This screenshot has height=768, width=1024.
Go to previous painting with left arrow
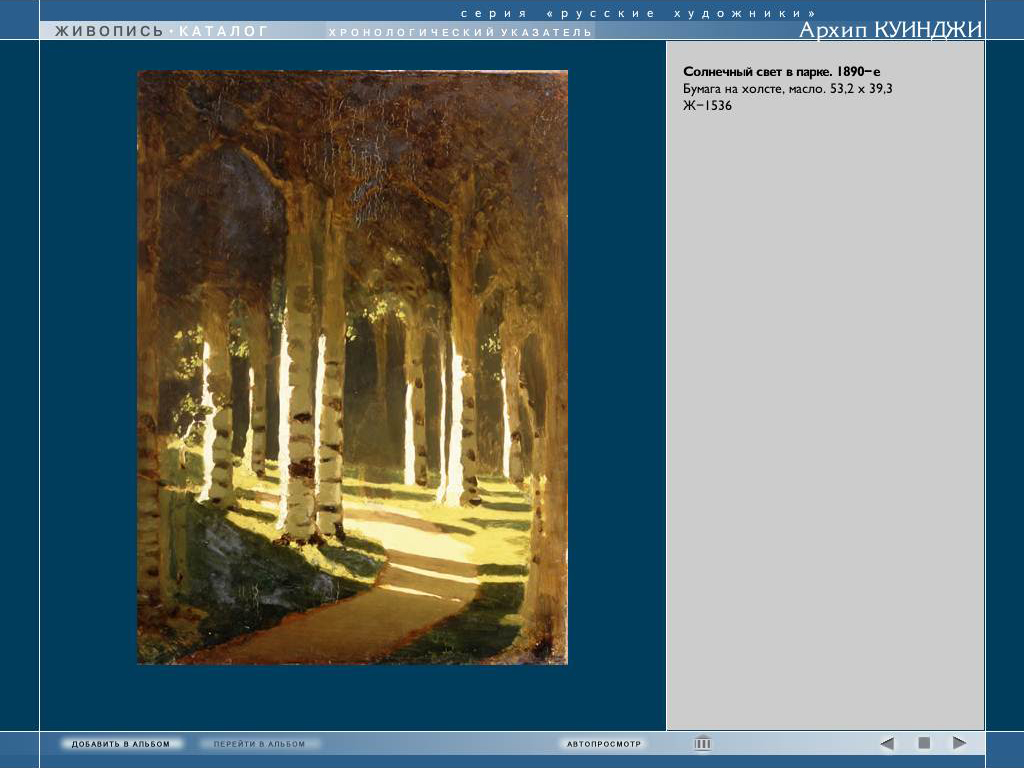887,743
